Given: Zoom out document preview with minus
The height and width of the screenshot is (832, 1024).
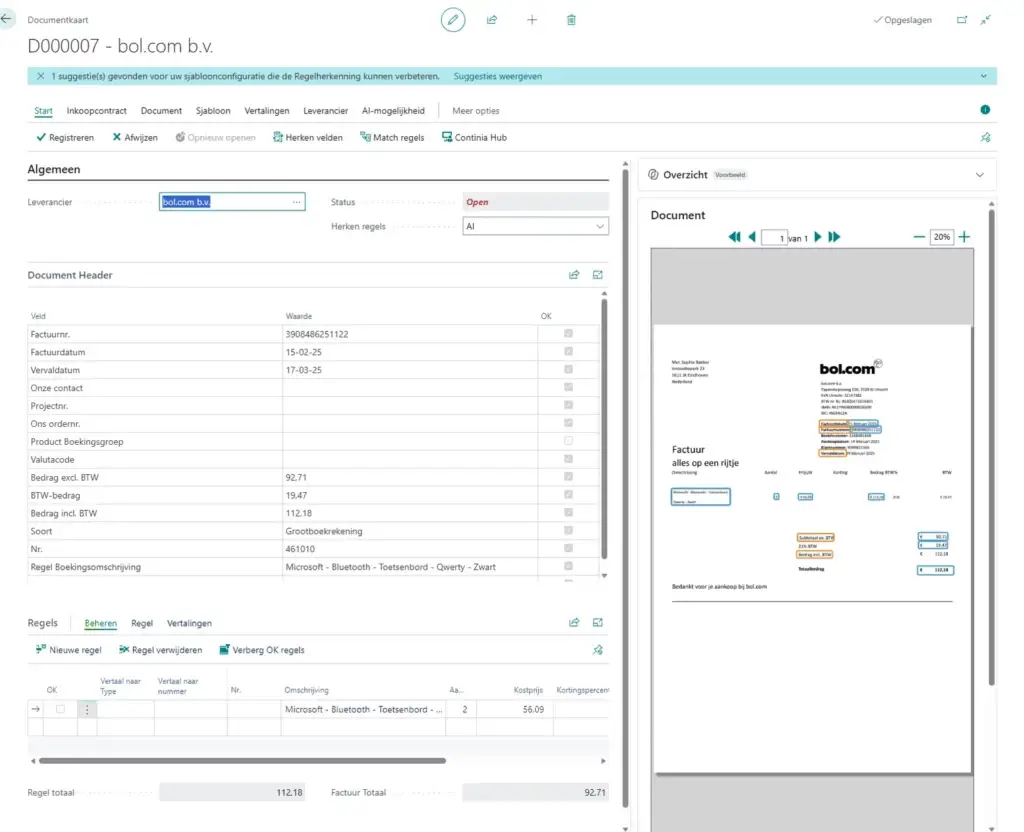Looking at the screenshot, I should tap(919, 236).
